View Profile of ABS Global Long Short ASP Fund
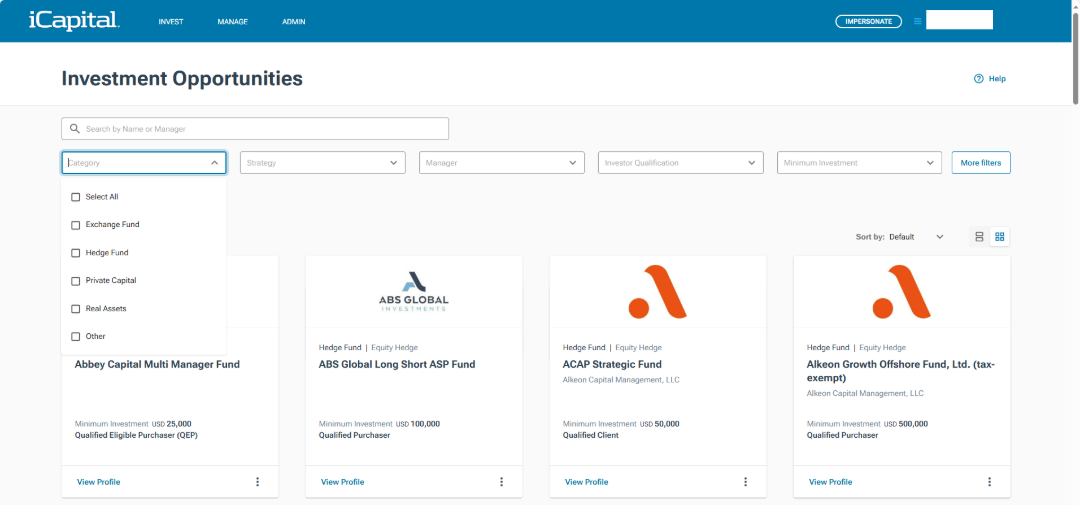 point(342,482)
